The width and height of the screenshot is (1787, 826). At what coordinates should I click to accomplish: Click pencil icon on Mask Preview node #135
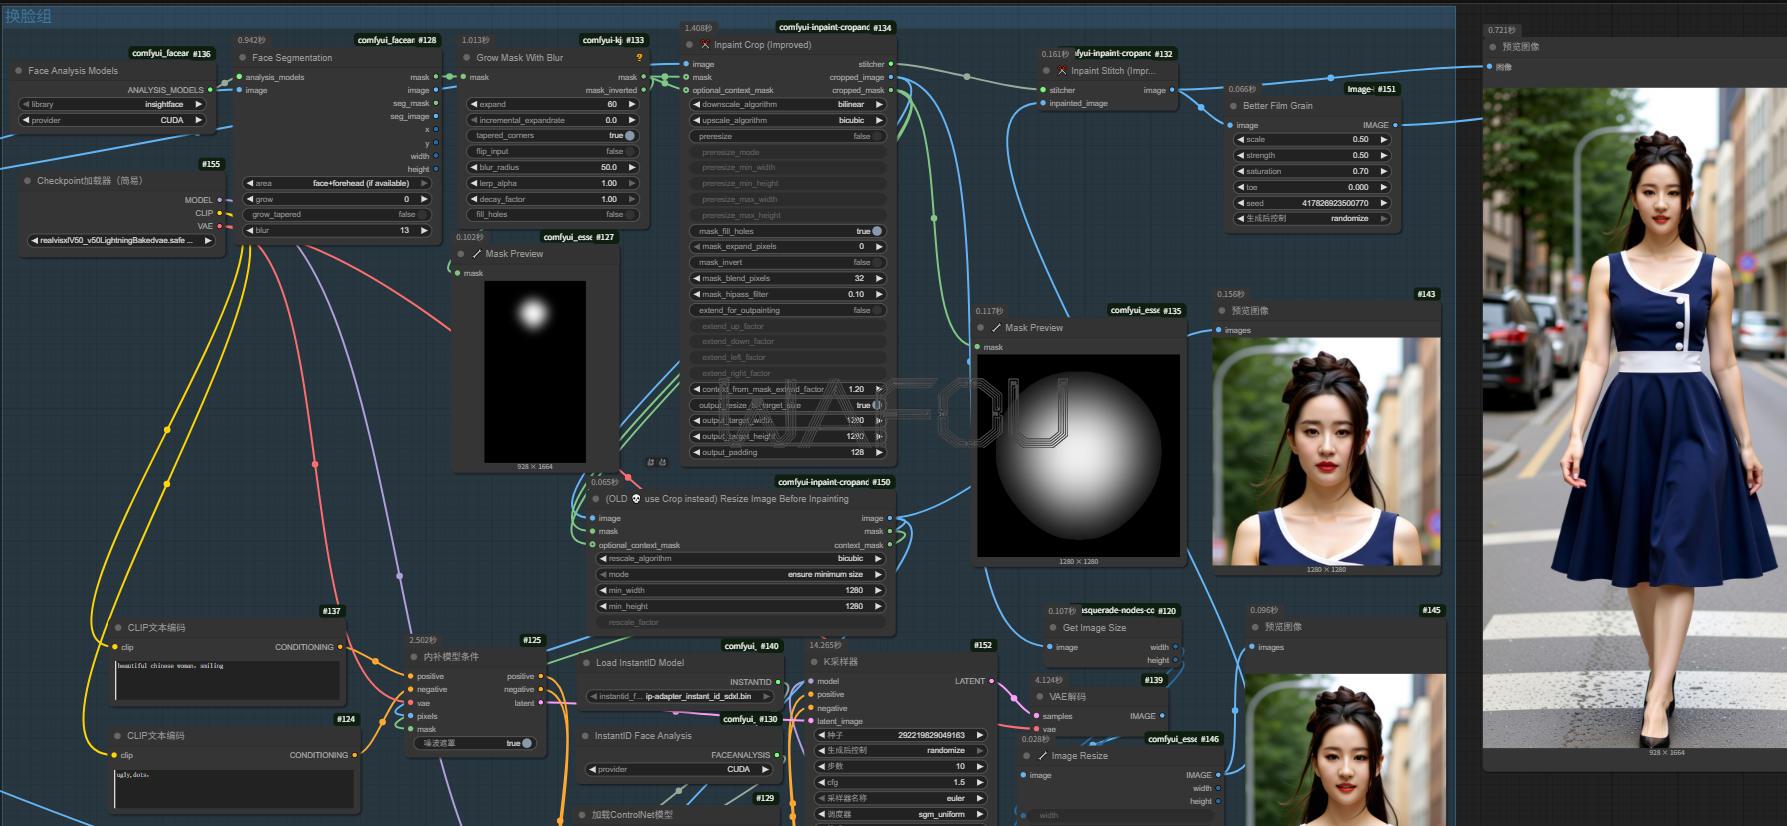(996, 328)
